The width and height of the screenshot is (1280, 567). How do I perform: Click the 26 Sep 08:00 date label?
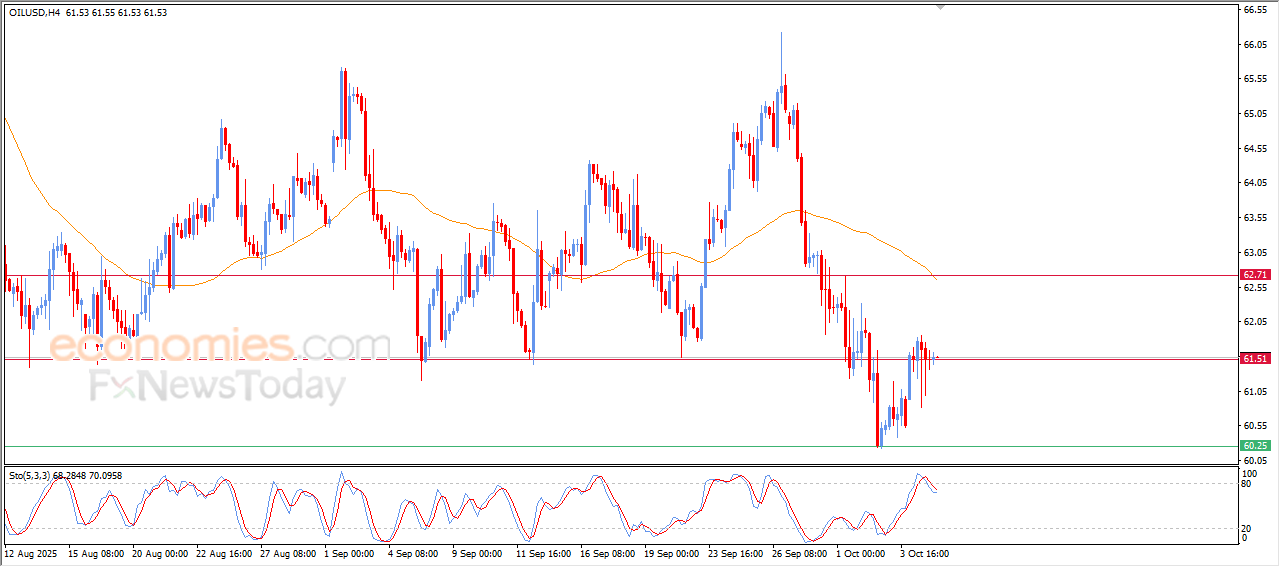(x=799, y=553)
